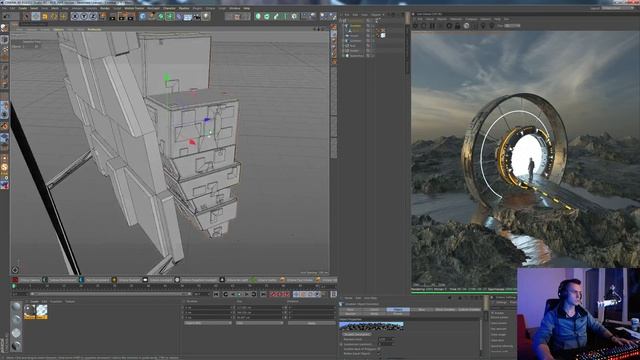Select the Scale tool in top toolbar
Viewport: 640px width, 360px height.
point(45,16)
